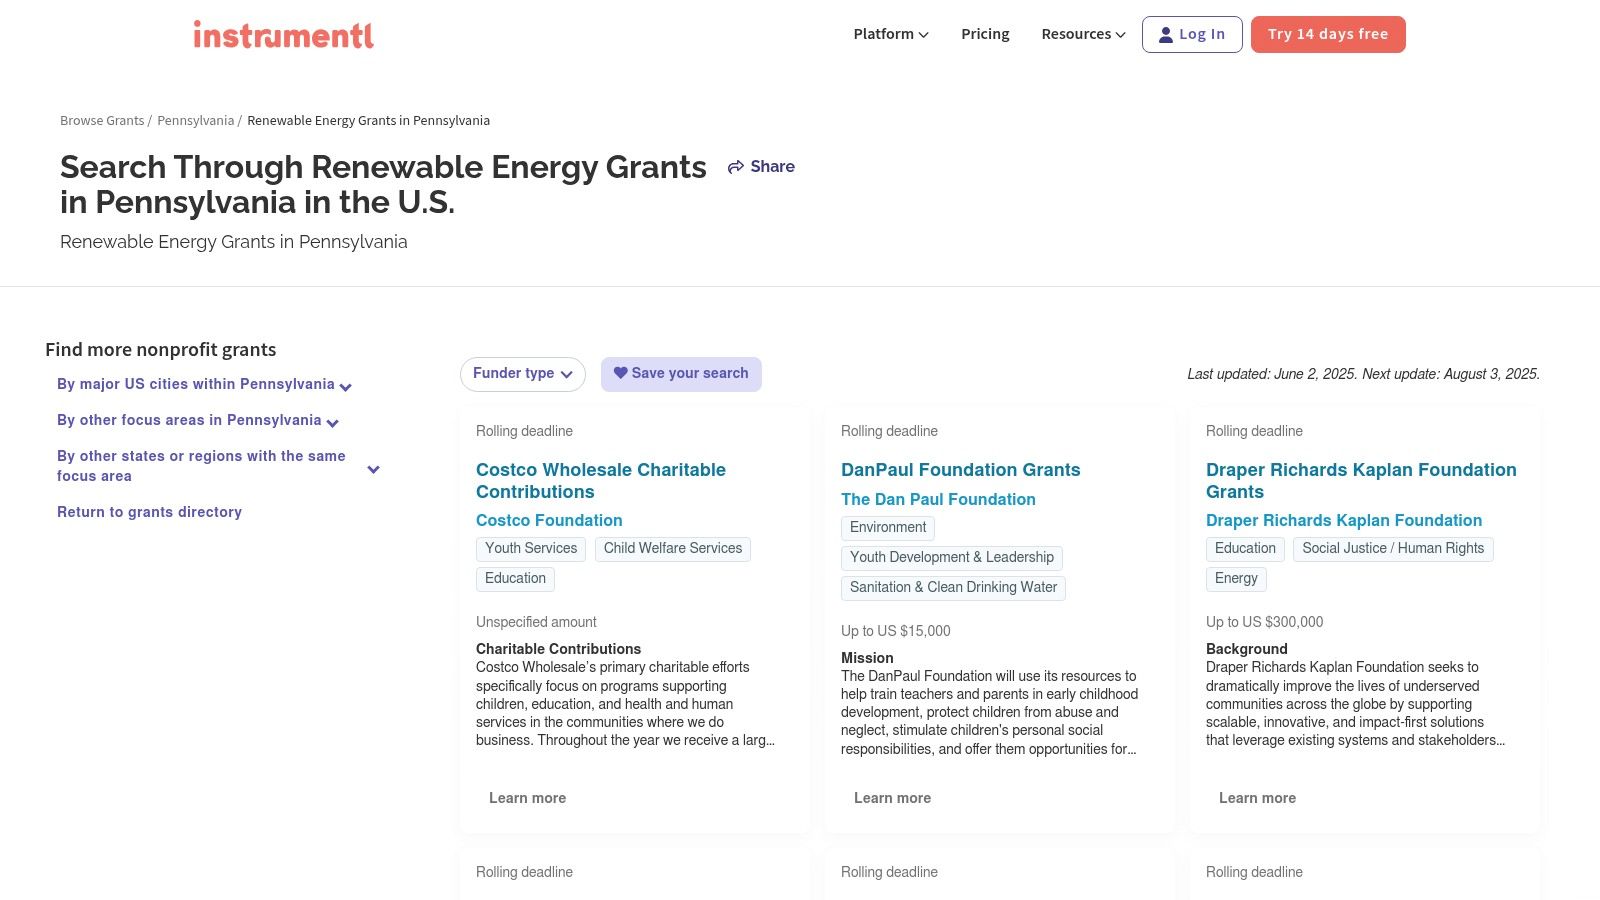
Task: Expand By major US cities within Pennsylvania
Action: 196,384
